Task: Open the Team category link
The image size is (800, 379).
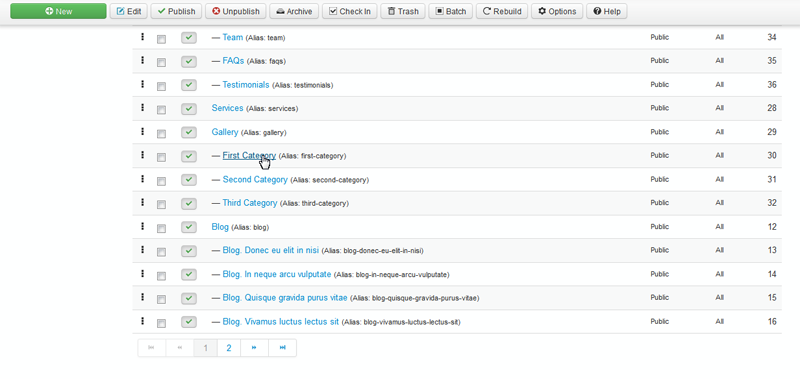Action: click(x=233, y=37)
